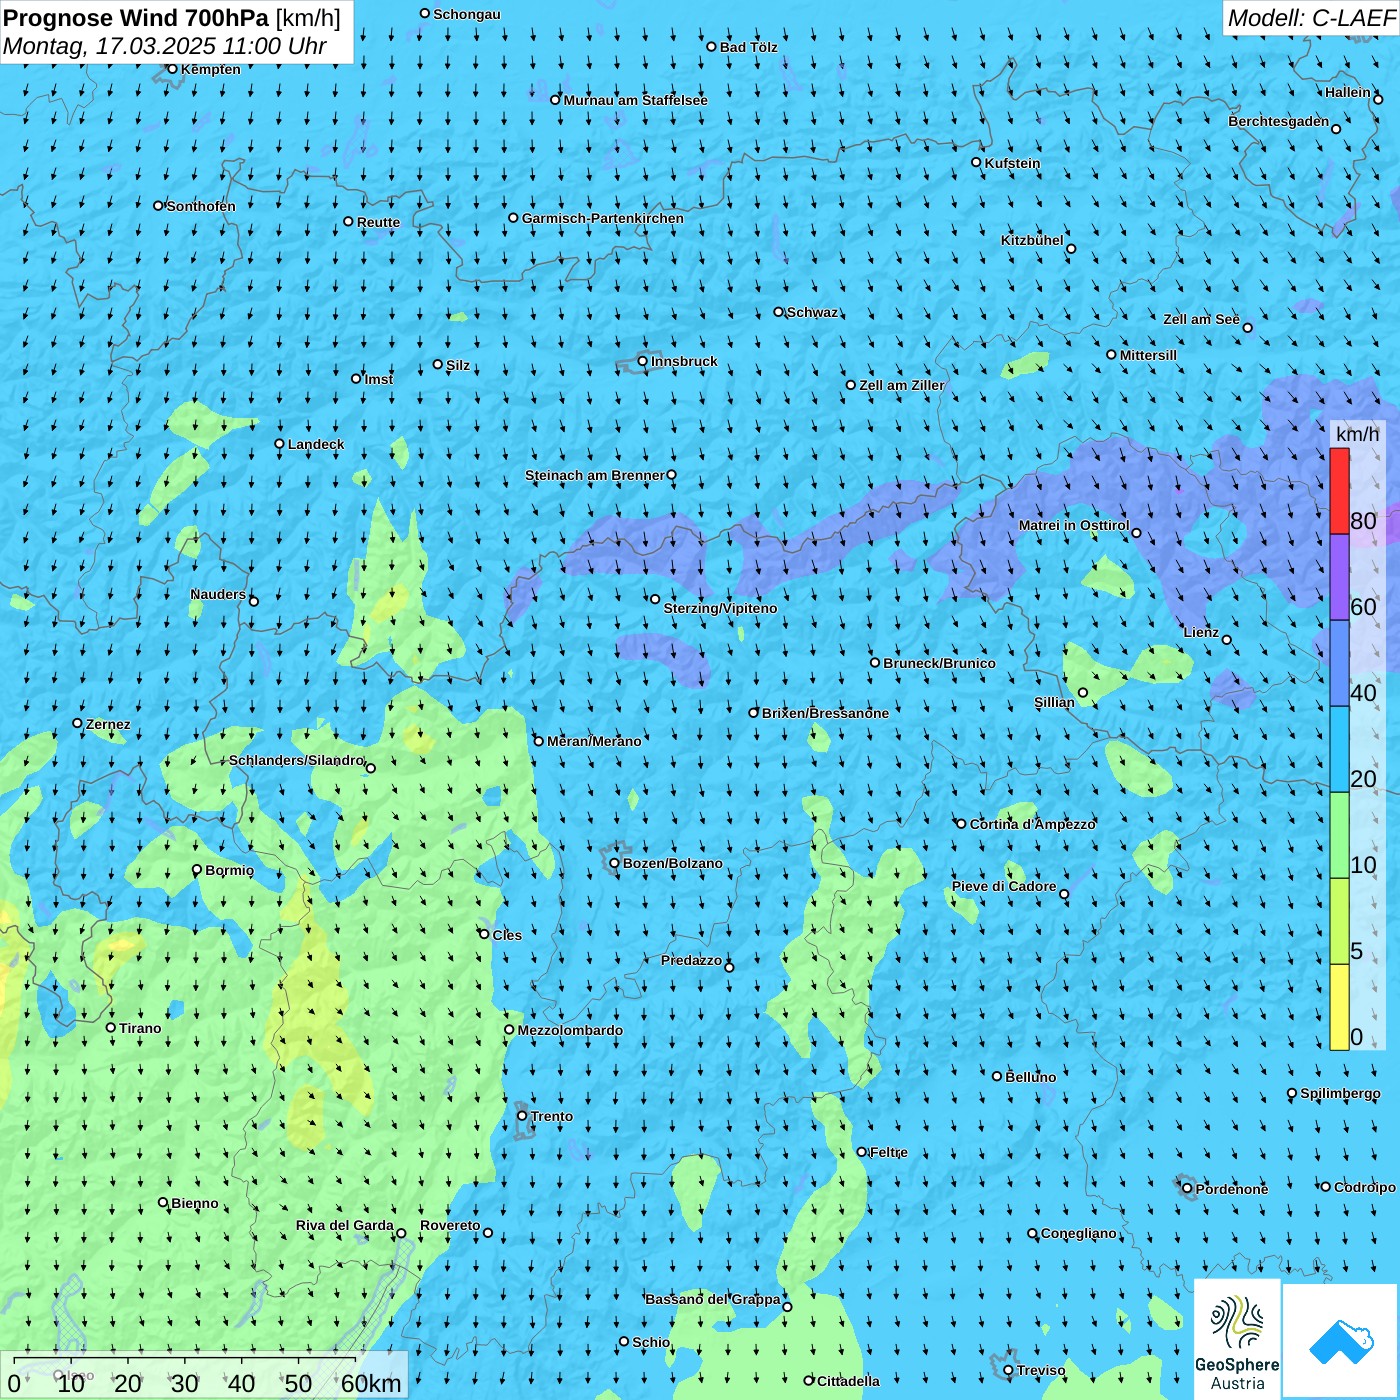Click the Innsbruck city marker
Screen dimensions: 1400x1400
[643, 361]
